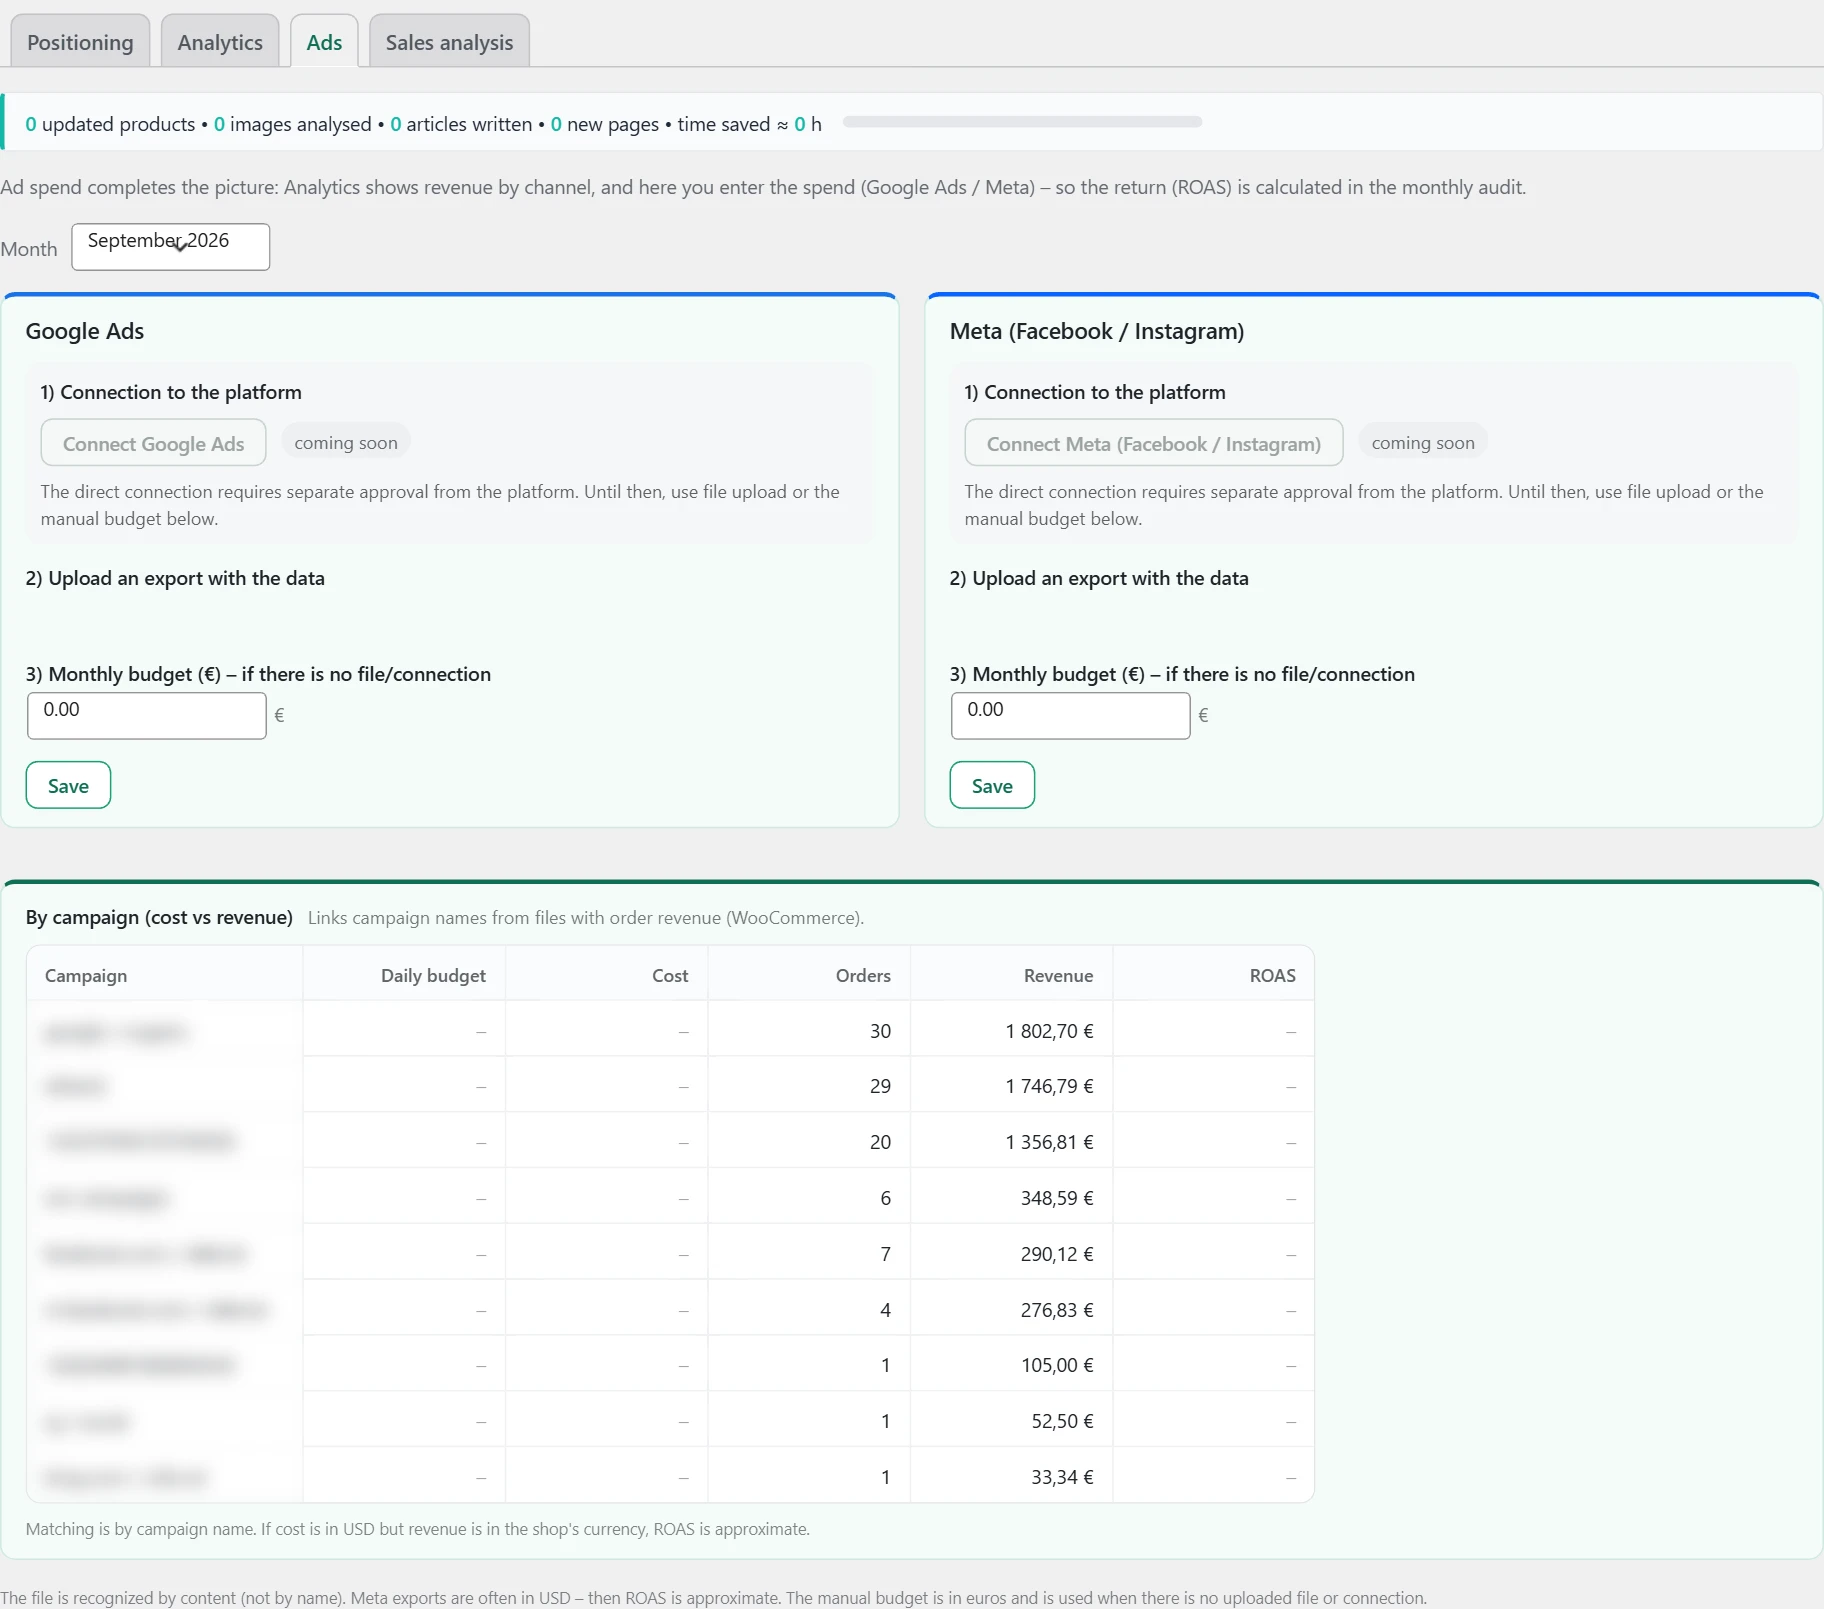Screen dimensions: 1824x1609
Task: Open the Month dropdown showing September 2026
Action: coord(170,246)
